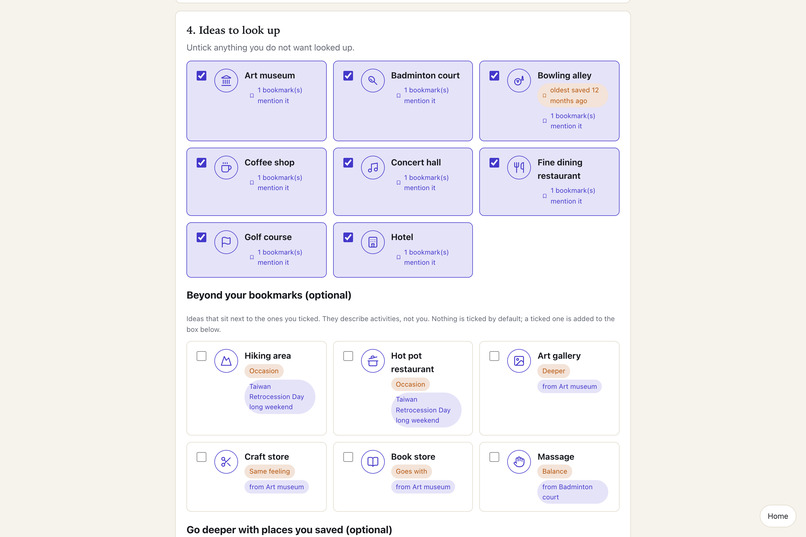The width and height of the screenshot is (806, 537).
Task: Click bookmark mention text under Golf course
Action: tap(280, 257)
